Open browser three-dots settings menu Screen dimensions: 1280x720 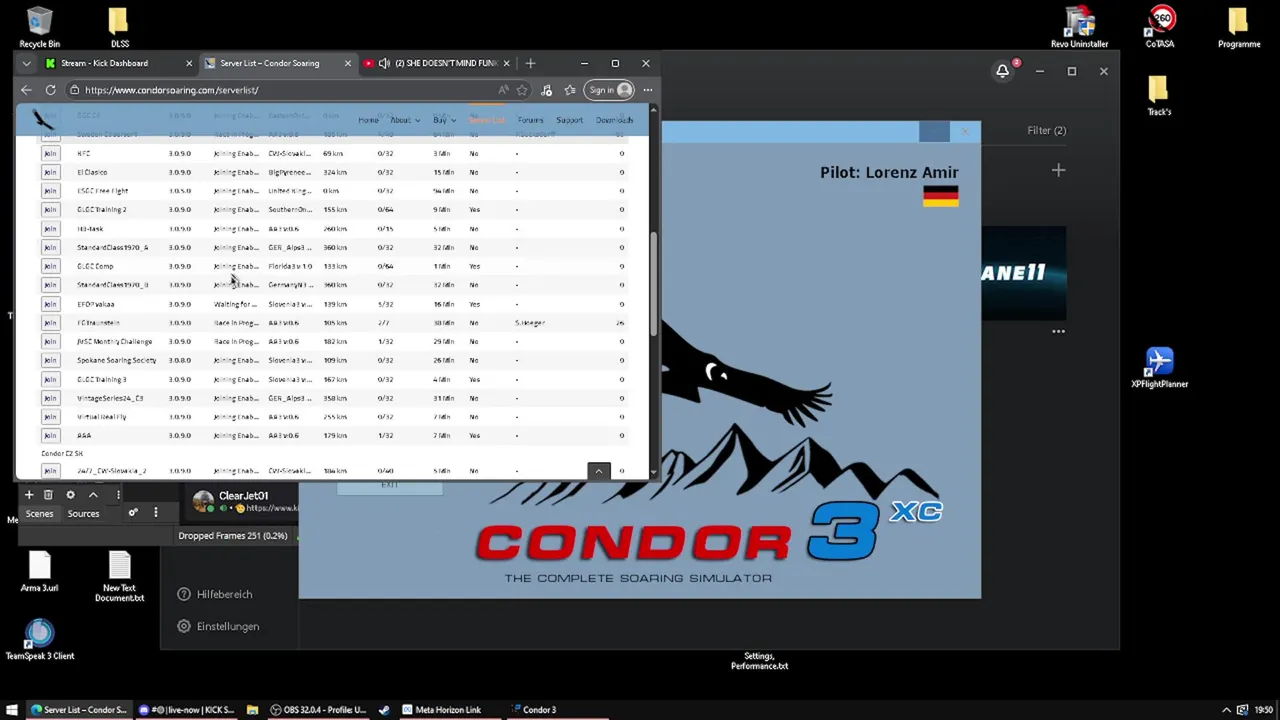(648, 90)
